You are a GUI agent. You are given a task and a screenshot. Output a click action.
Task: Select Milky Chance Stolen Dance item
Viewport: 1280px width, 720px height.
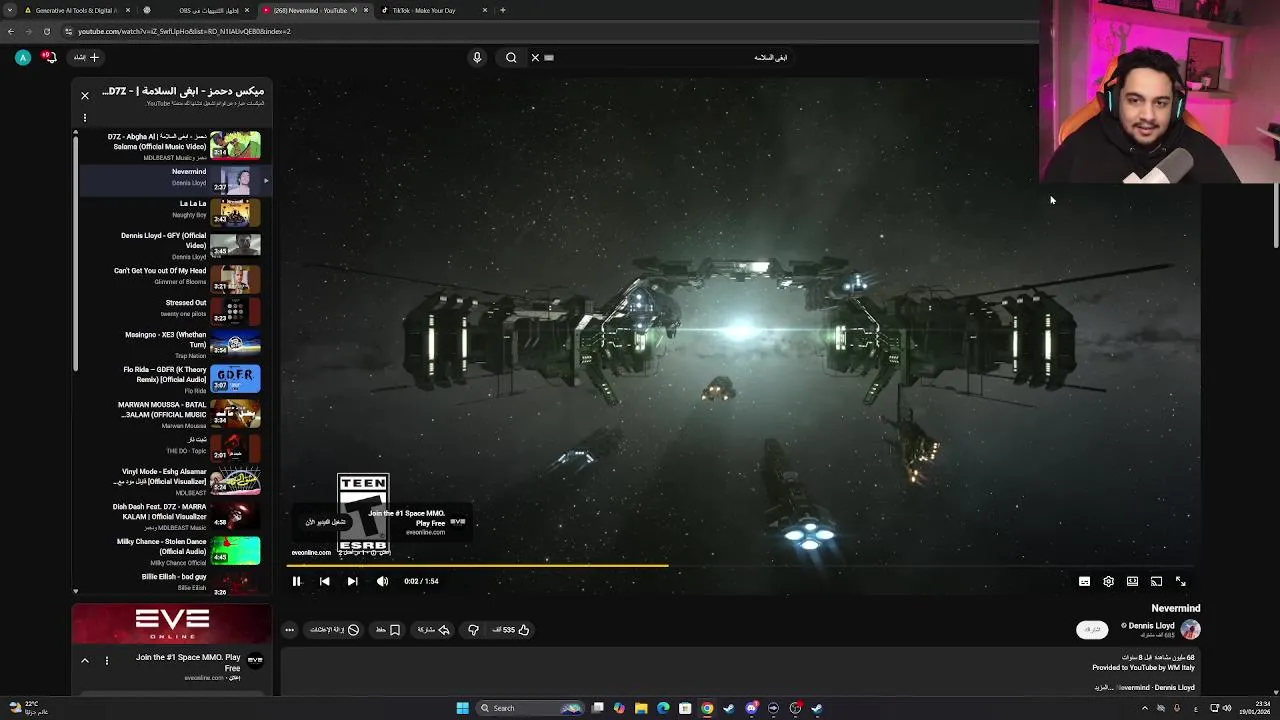pyautogui.click(x=172, y=551)
